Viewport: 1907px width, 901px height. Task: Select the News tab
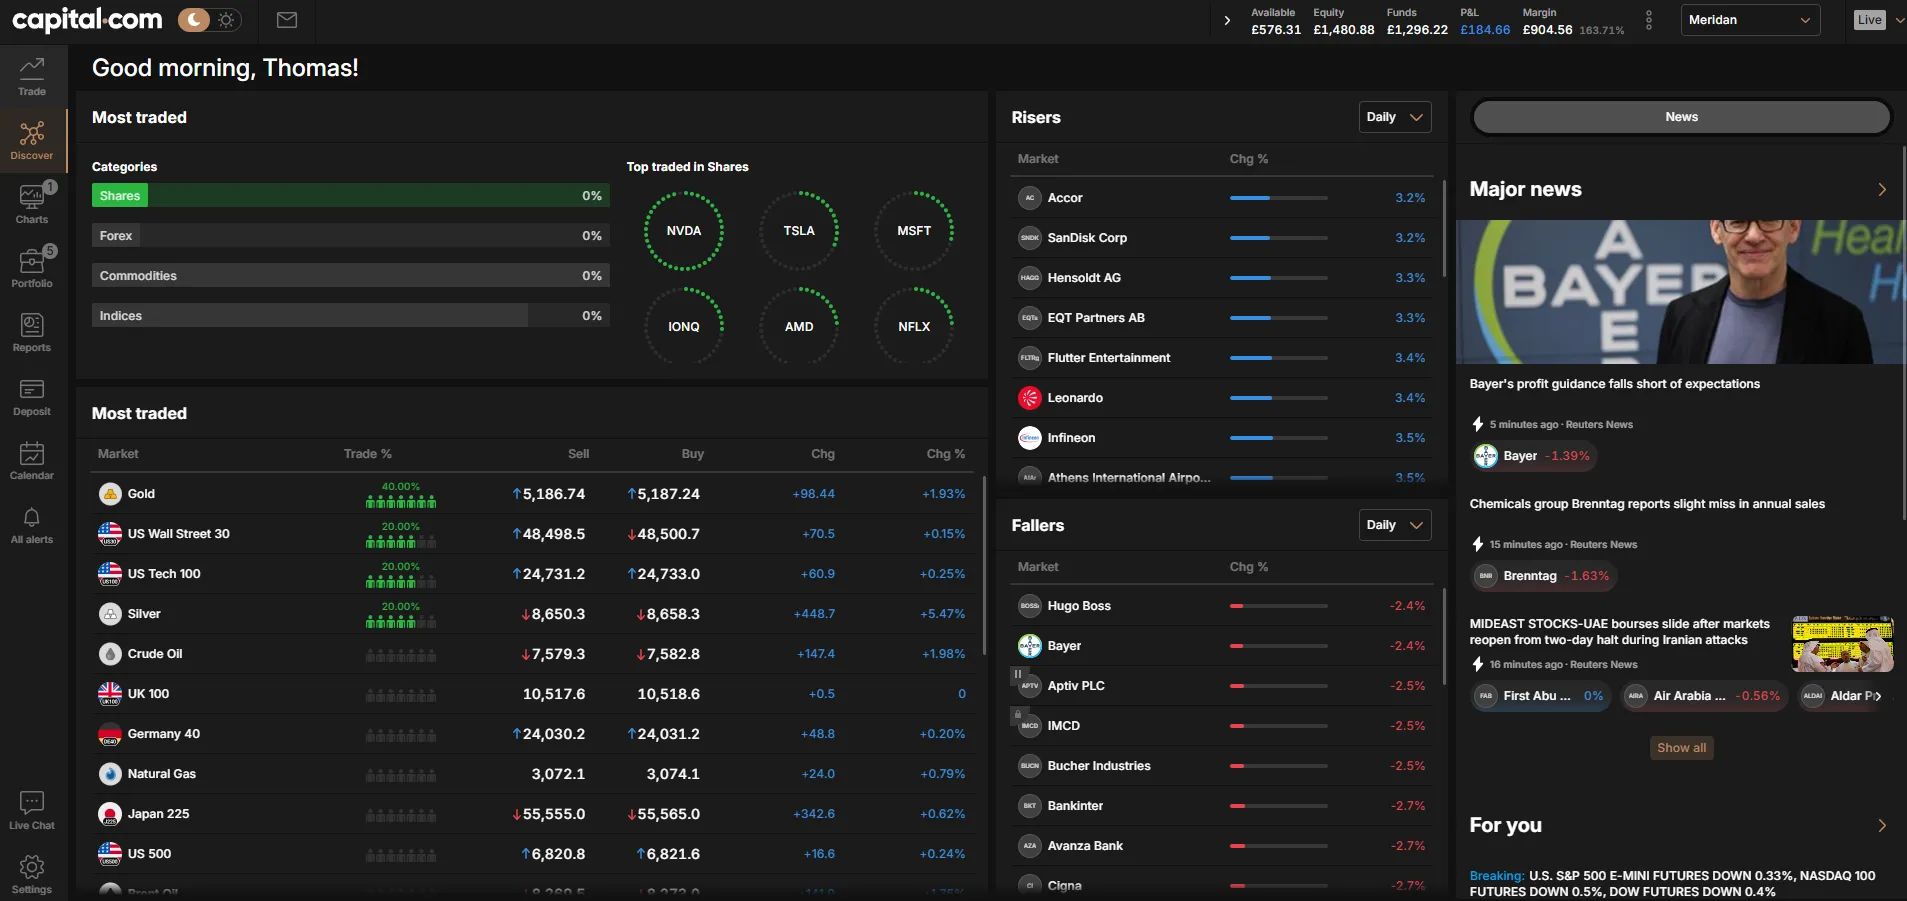[x=1682, y=117]
